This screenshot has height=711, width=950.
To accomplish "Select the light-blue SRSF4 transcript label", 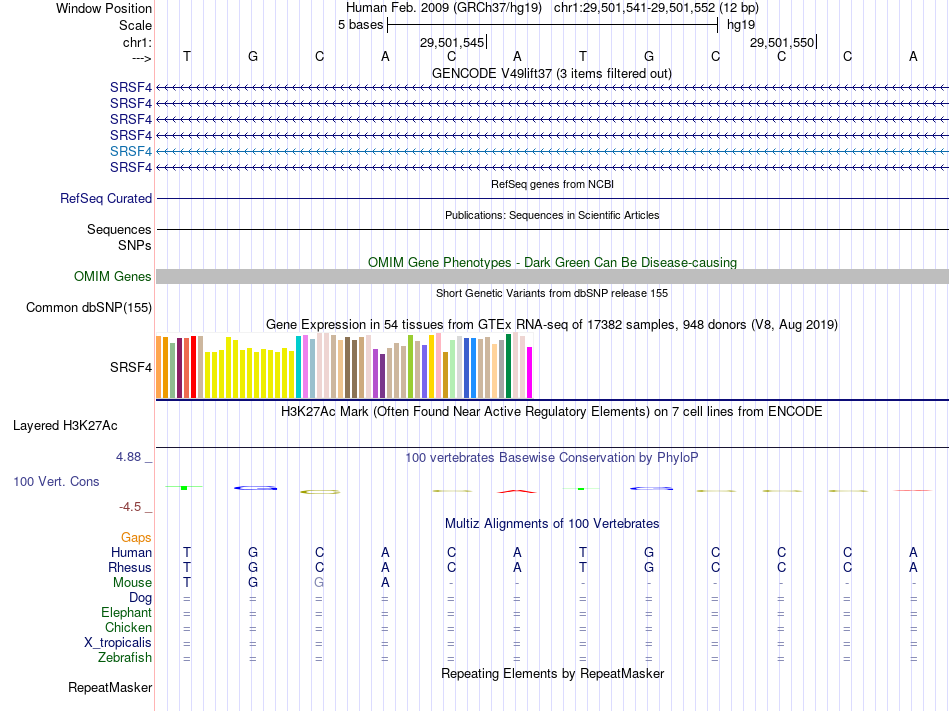I will pyautogui.click(x=131, y=151).
